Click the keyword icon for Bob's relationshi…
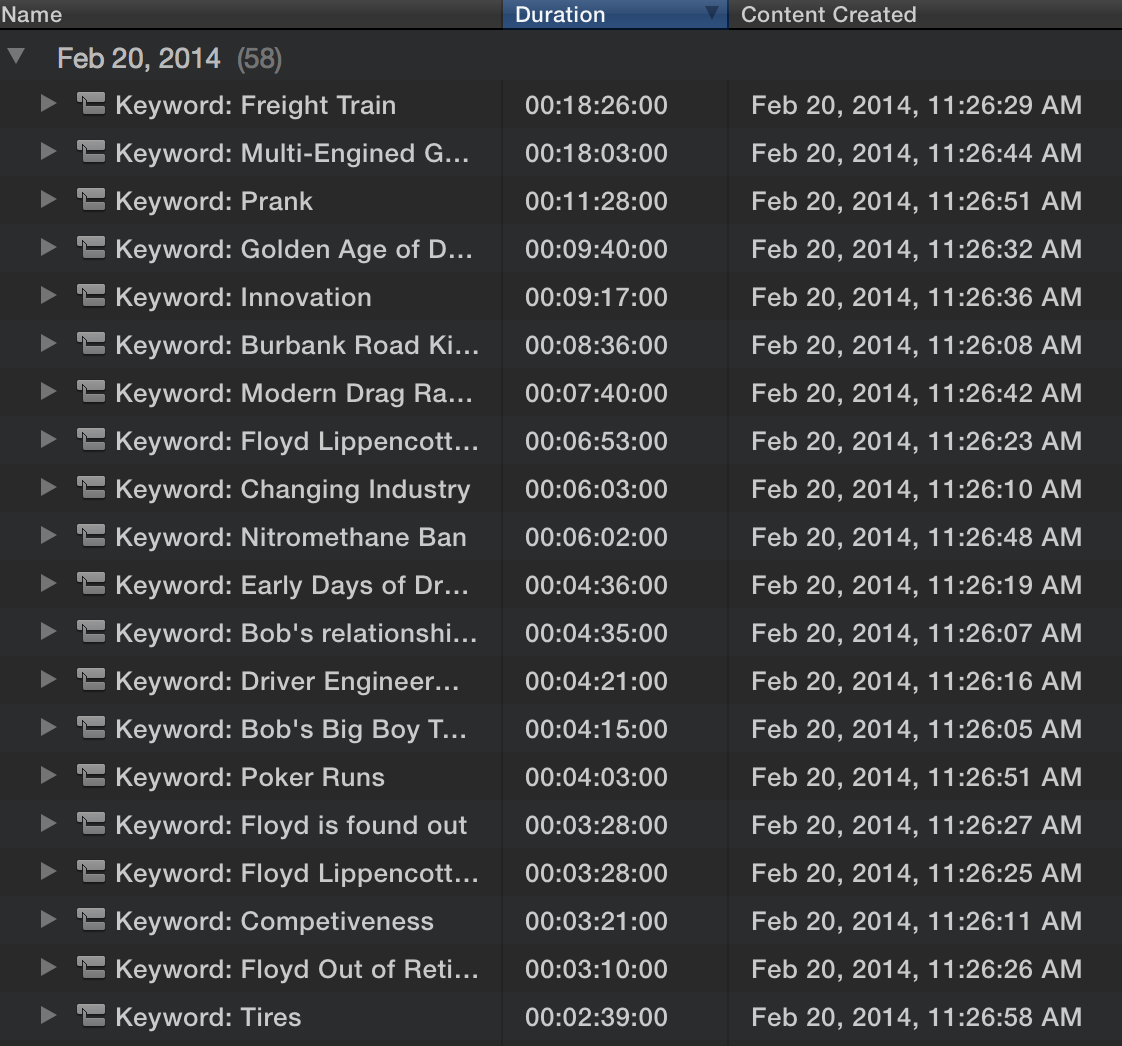Image resolution: width=1122 pixels, height=1046 pixels. click(x=91, y=632)
